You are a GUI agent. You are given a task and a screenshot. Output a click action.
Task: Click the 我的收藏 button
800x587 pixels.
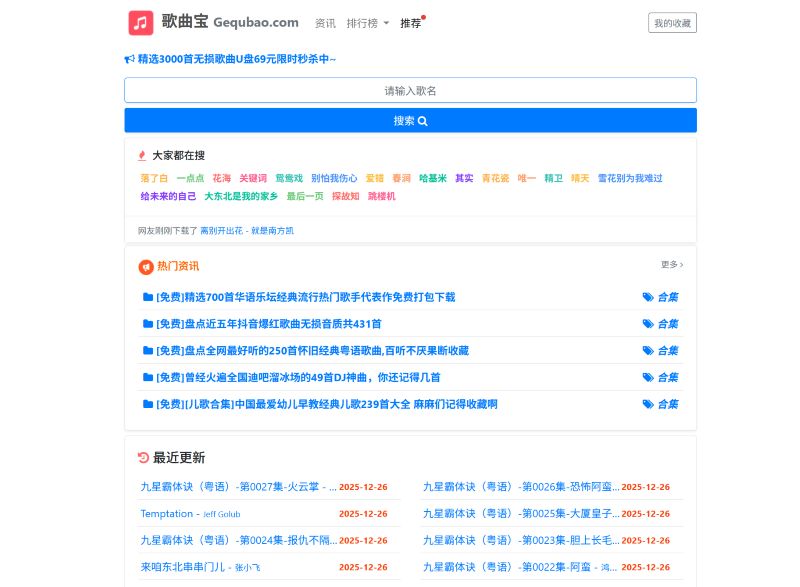[x=671, y=22]
